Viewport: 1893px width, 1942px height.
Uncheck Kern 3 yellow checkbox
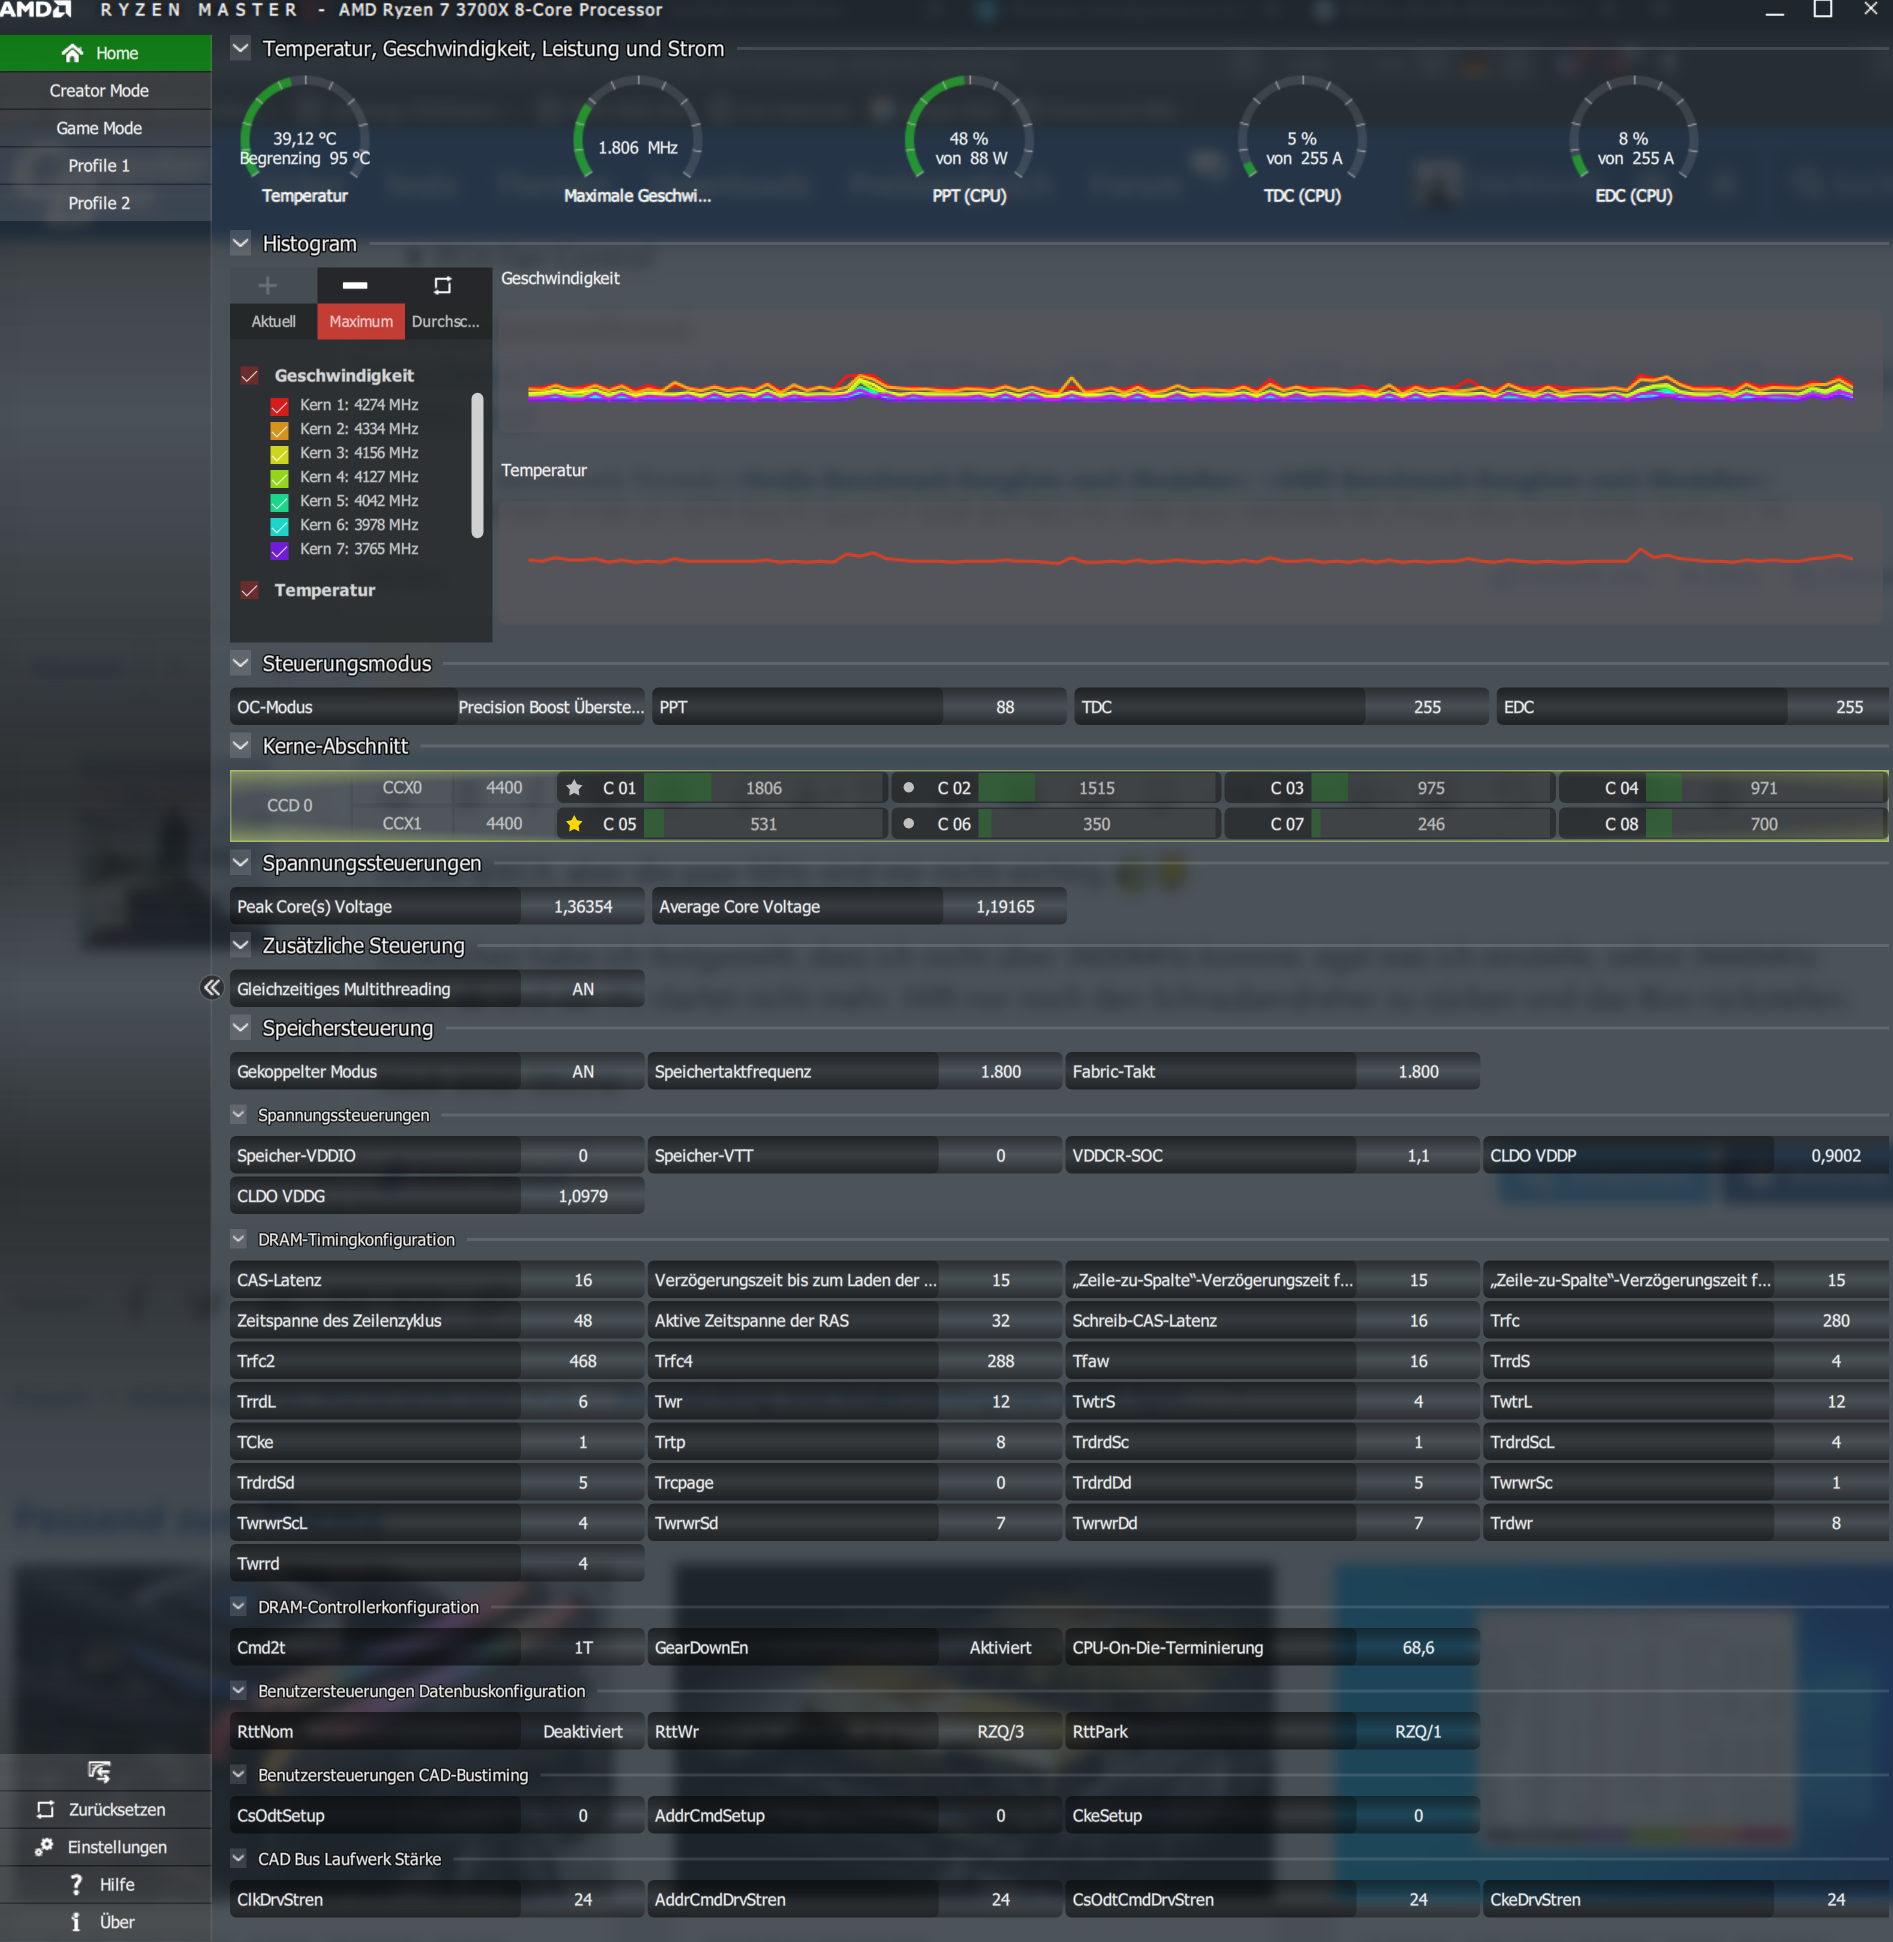pos(280,454)
